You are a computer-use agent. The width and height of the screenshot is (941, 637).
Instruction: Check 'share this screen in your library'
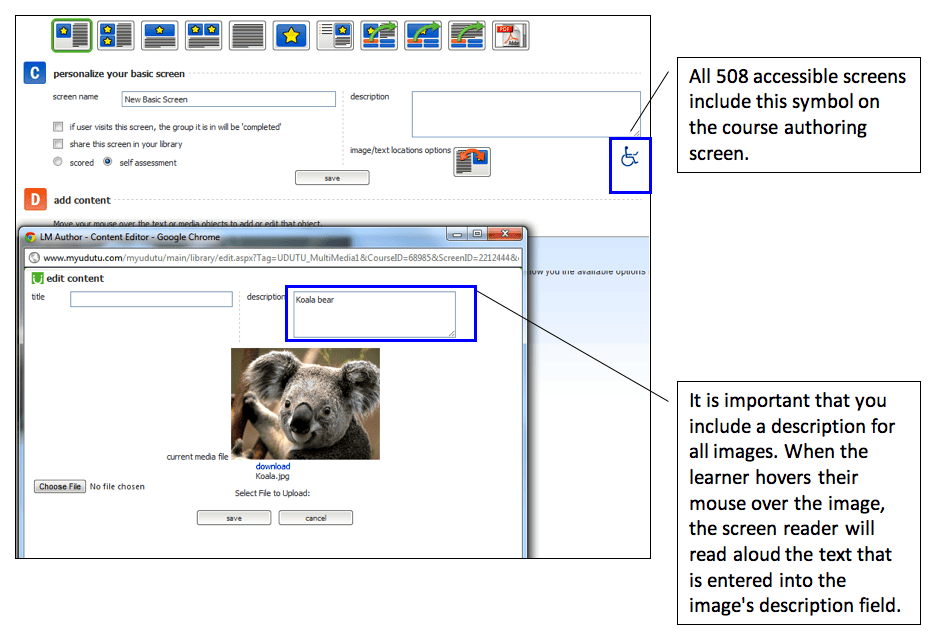pos(58,144)
